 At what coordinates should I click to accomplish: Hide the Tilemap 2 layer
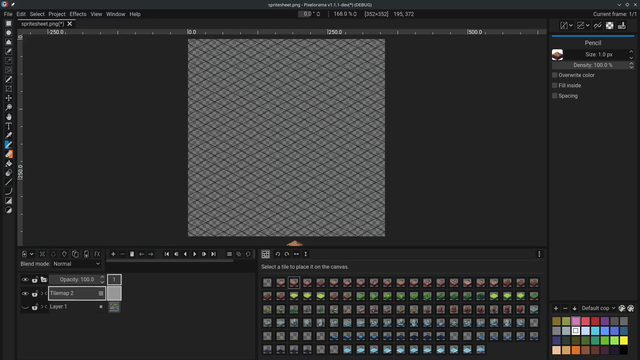[25, 293]
